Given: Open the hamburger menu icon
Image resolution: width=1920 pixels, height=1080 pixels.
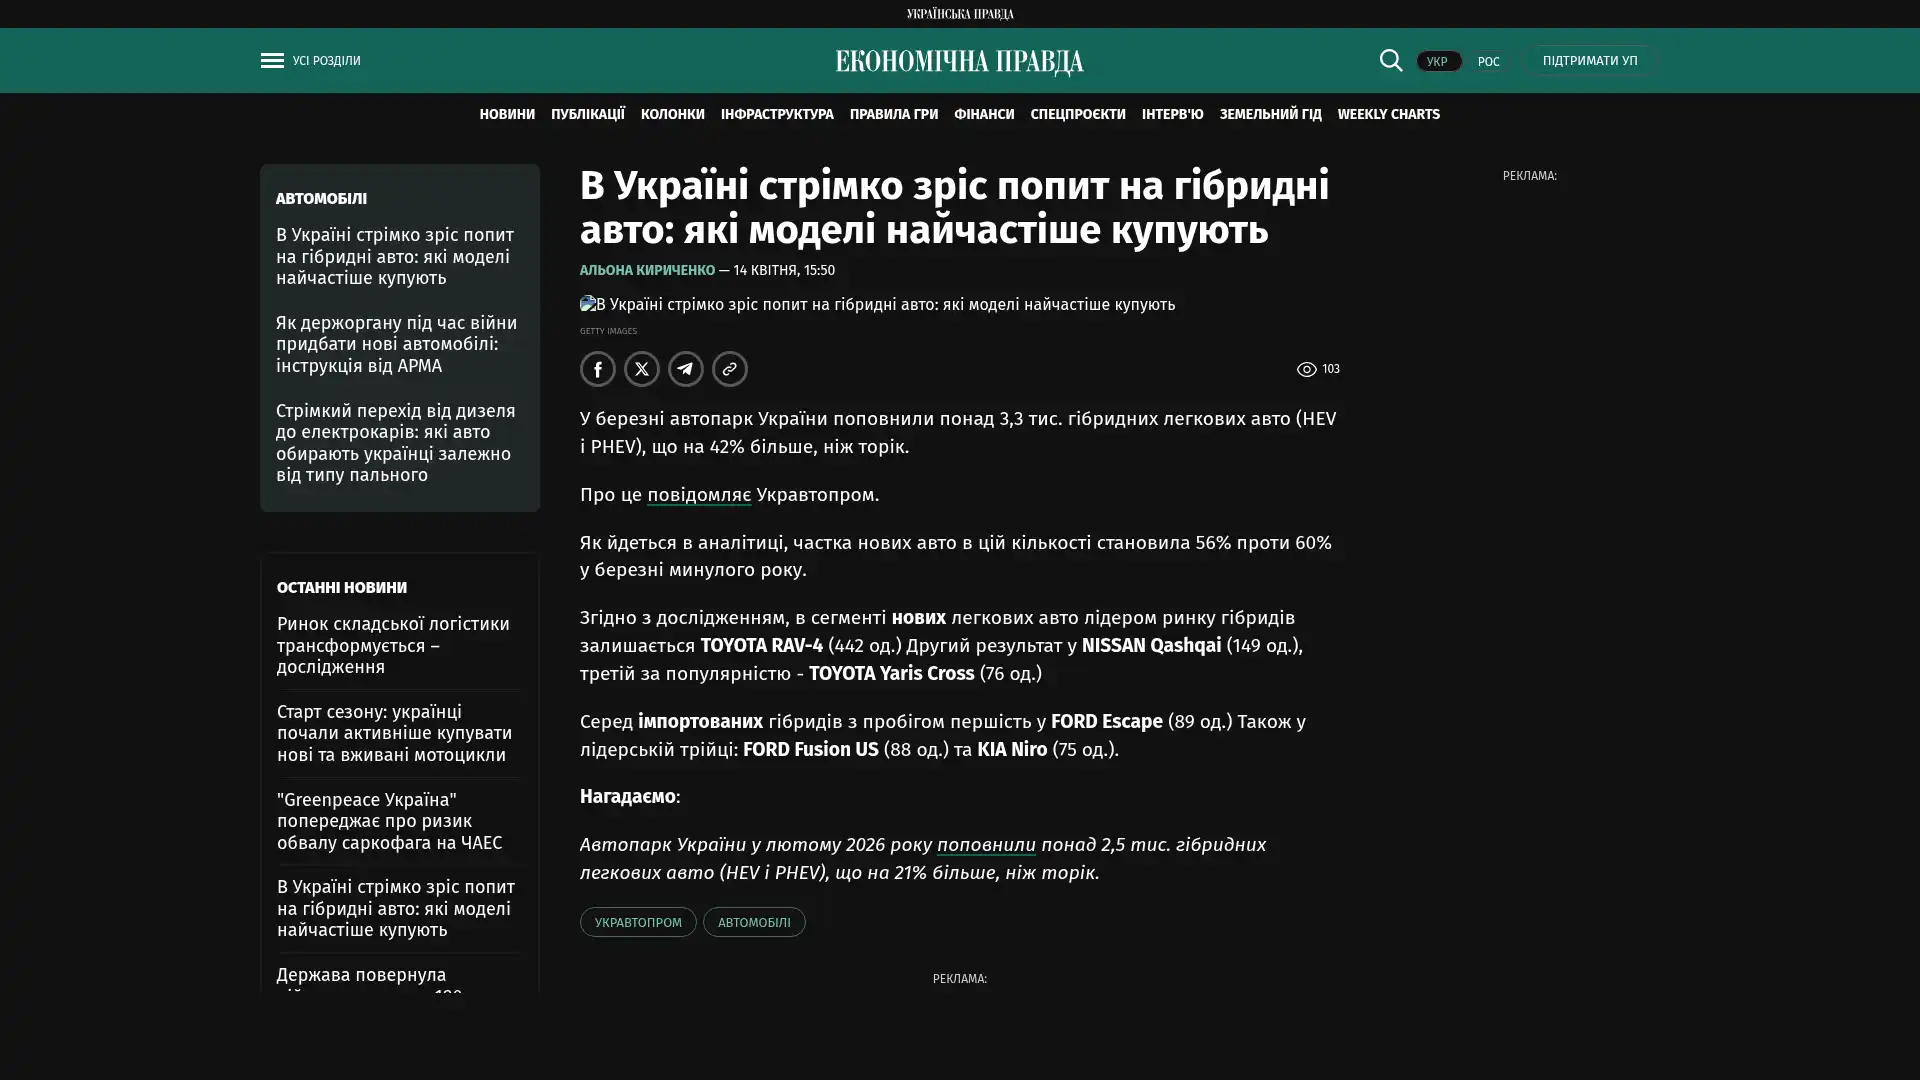Looking at the screenshot, I should pyautogui.click(x=272, y=61).
